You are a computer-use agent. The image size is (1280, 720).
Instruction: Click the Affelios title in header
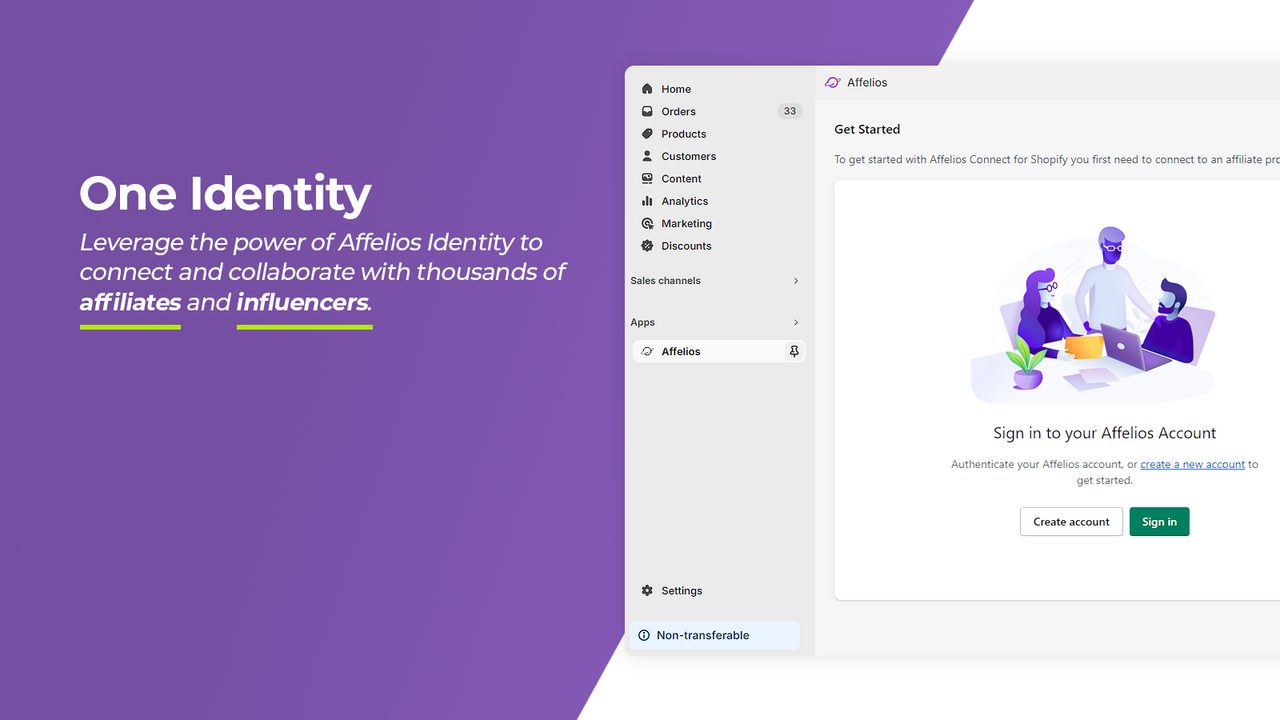867,82
